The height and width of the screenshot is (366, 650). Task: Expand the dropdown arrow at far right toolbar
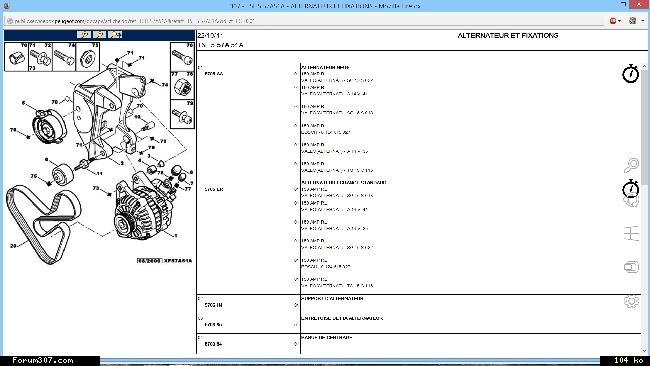[643, 21]
